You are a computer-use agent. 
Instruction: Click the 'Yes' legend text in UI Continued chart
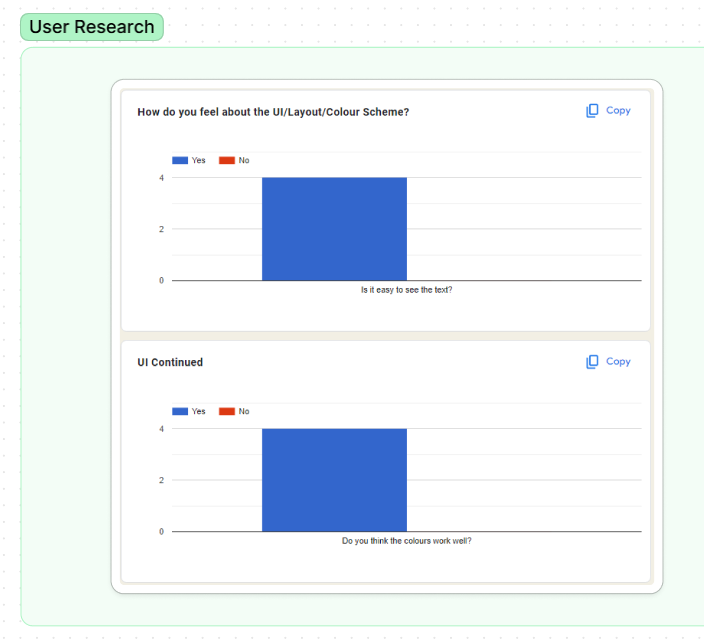click(198, 412)
